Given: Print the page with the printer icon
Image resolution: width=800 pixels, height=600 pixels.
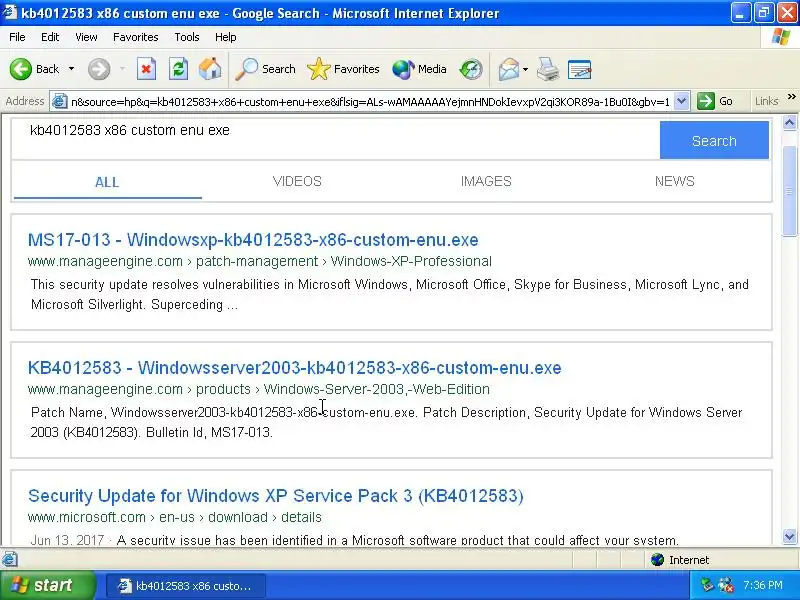Looking at the screenshot, I should 548,69.
